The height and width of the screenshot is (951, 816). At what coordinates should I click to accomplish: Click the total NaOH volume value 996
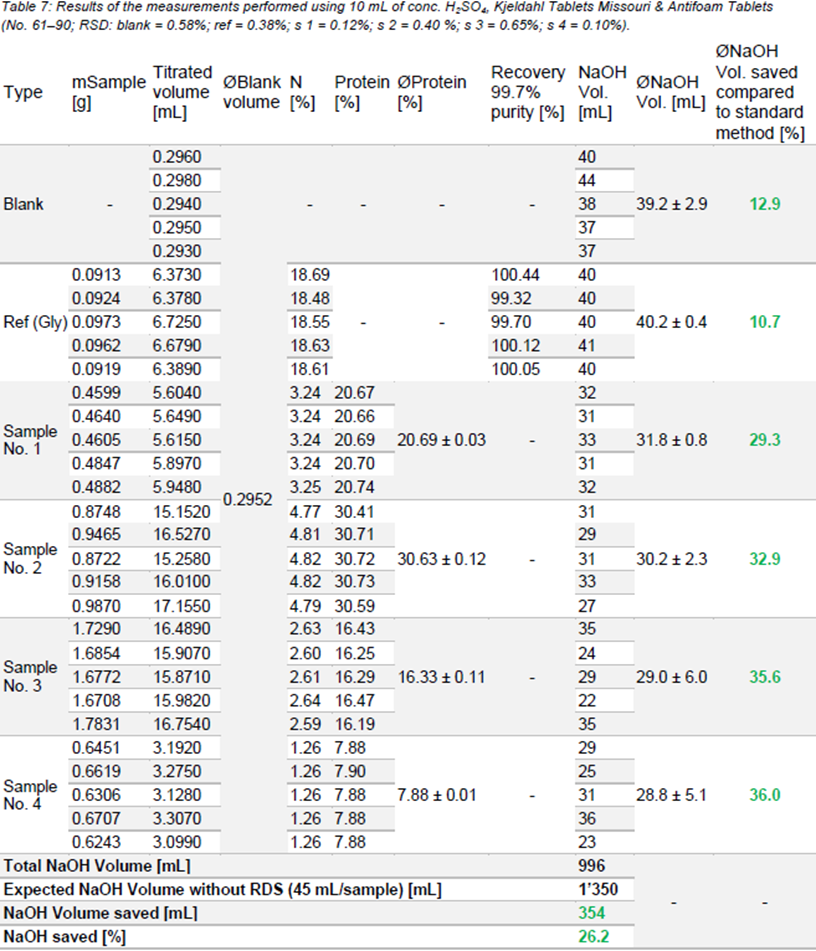(x=593, y=866)
